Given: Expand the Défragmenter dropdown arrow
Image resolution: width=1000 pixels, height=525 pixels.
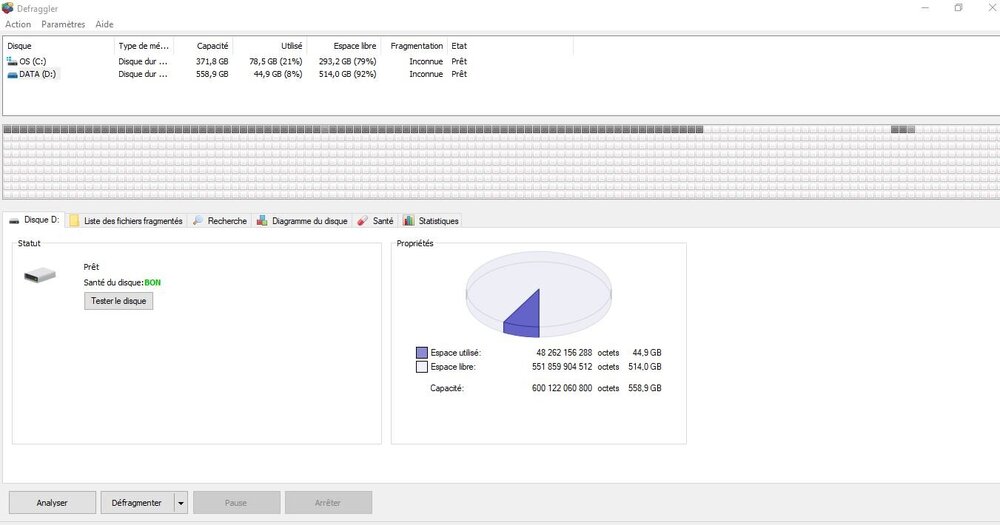Looking at the screenshot, I should pyautogui.click(x=180, y=503).
